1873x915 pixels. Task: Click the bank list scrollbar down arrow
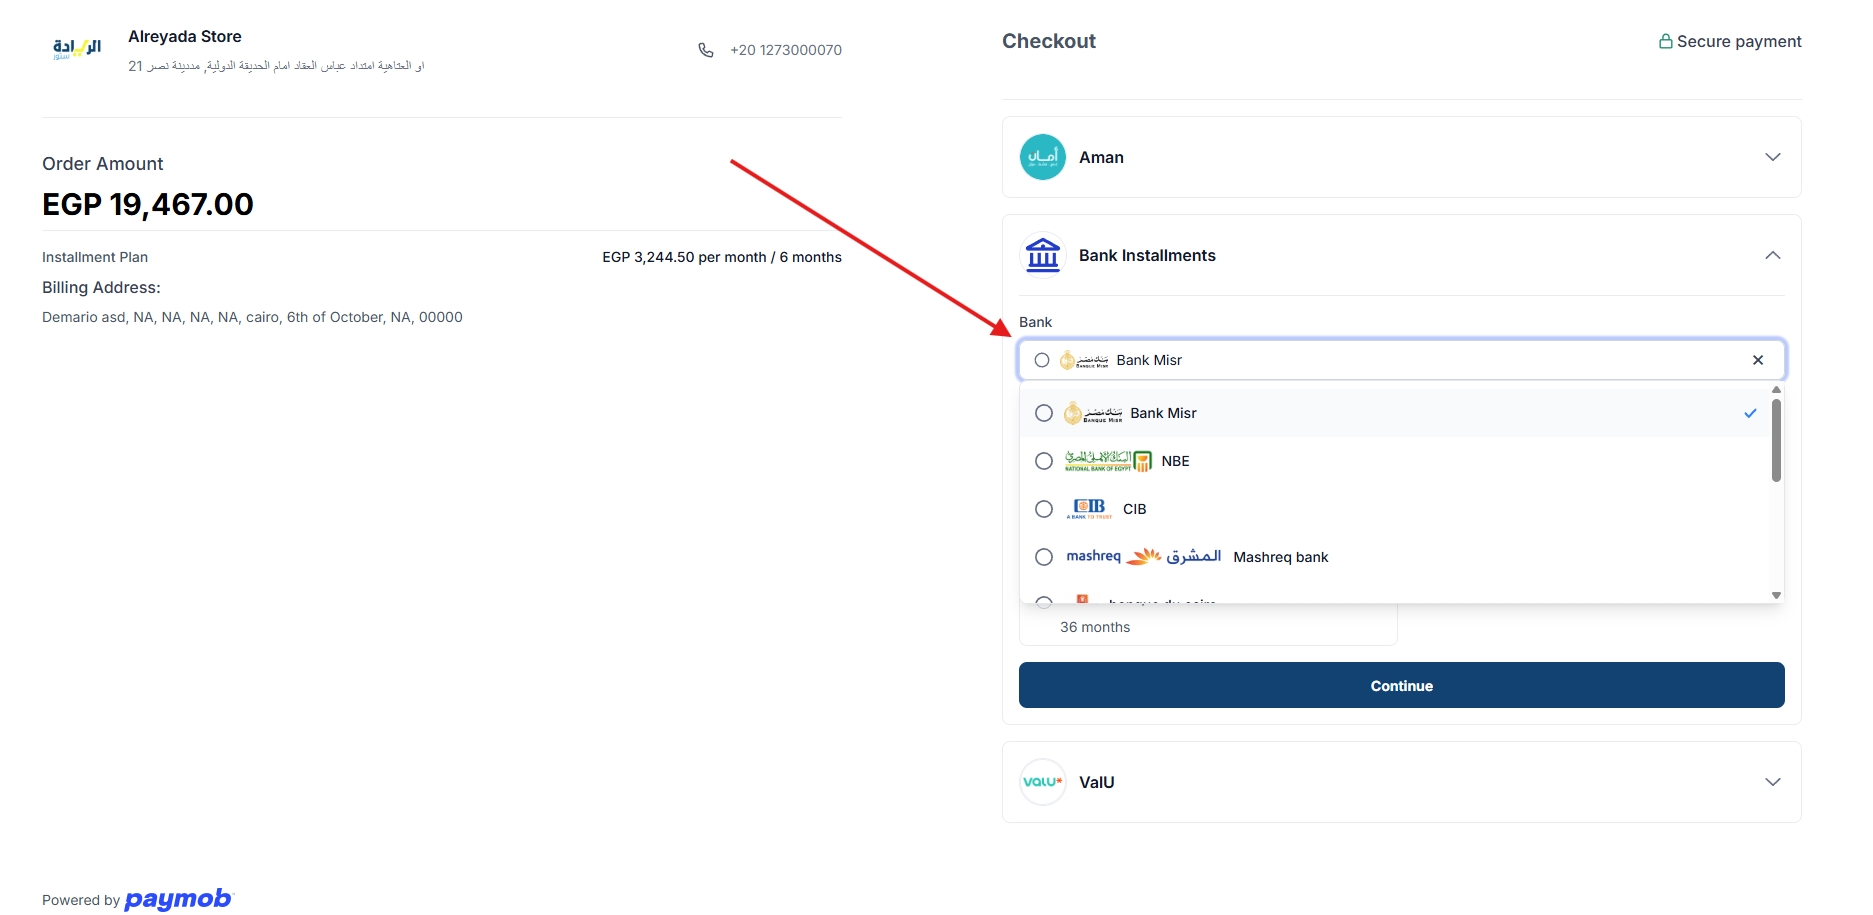[1776, 595]
